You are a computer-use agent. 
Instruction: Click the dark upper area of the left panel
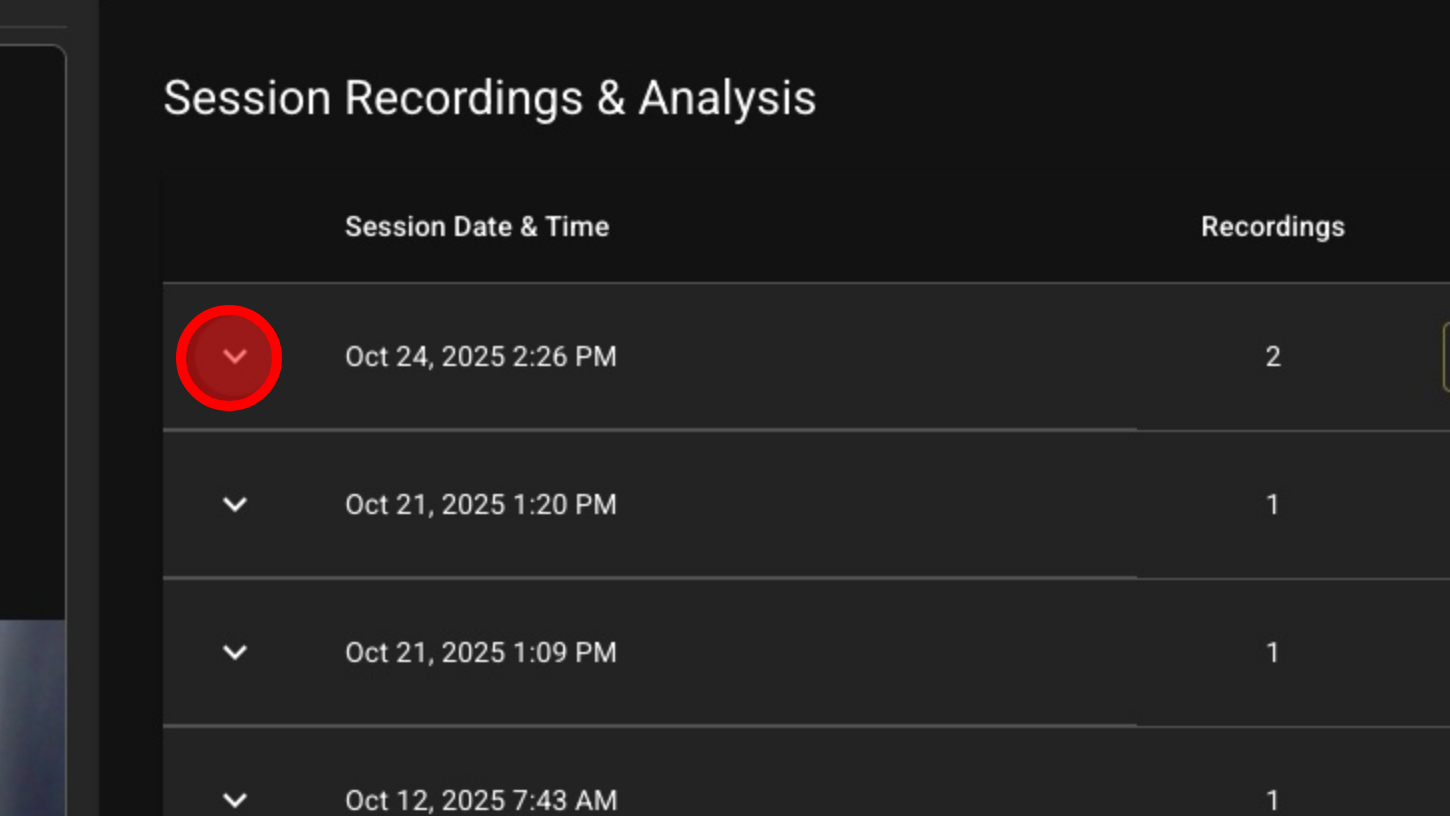click(32, 330)
